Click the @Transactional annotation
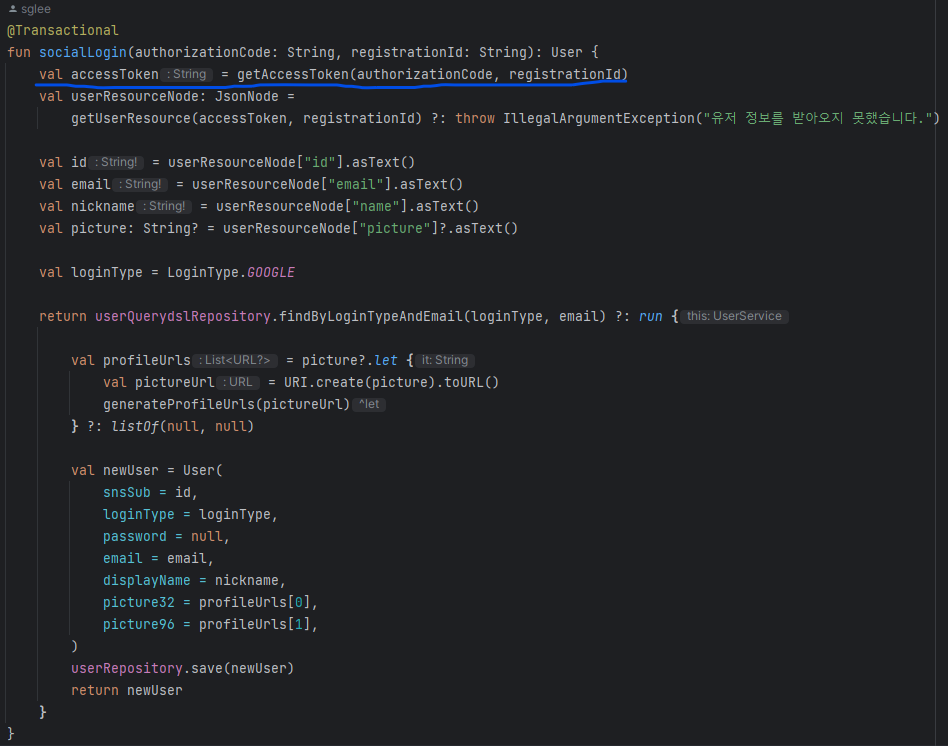948x746 pixels. (x=63, y=30)
